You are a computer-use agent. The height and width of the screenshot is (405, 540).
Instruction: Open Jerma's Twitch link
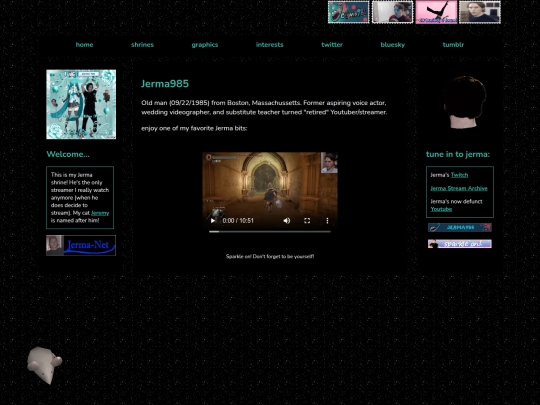[459, 175]
